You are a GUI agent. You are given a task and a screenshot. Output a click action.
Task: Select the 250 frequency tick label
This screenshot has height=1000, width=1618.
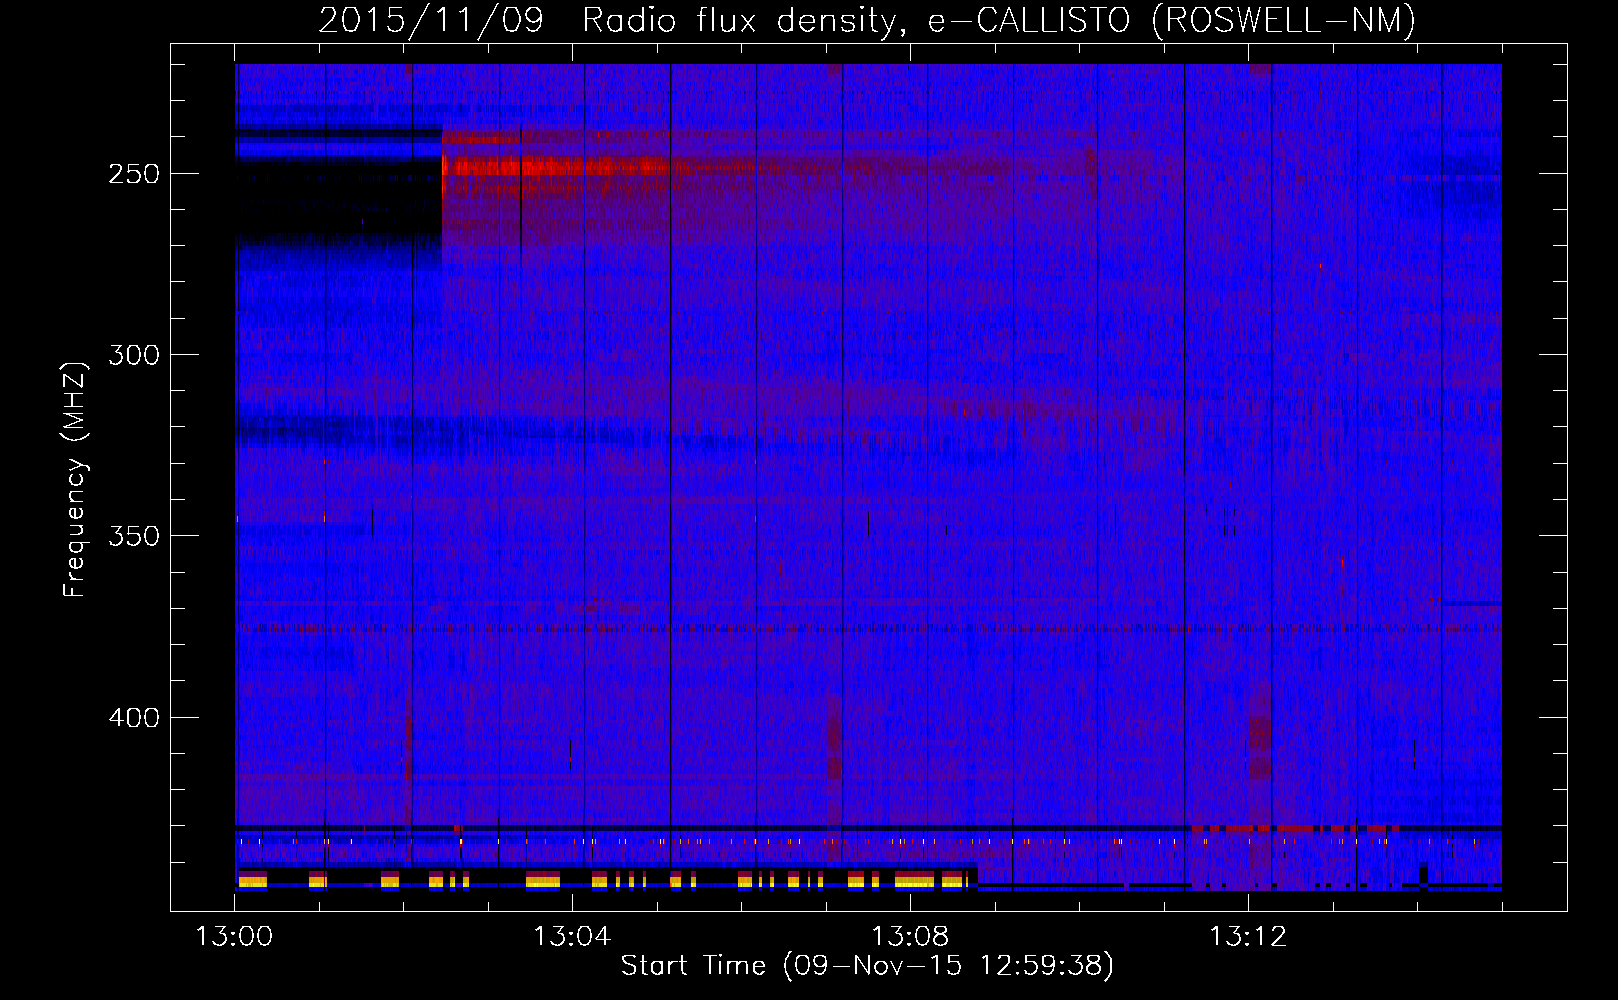(134, 174)
